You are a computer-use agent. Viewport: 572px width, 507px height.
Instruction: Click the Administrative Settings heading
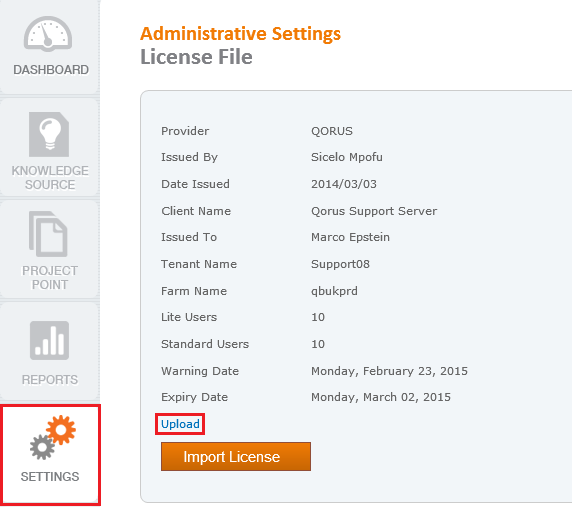click(x=240, y=34)
